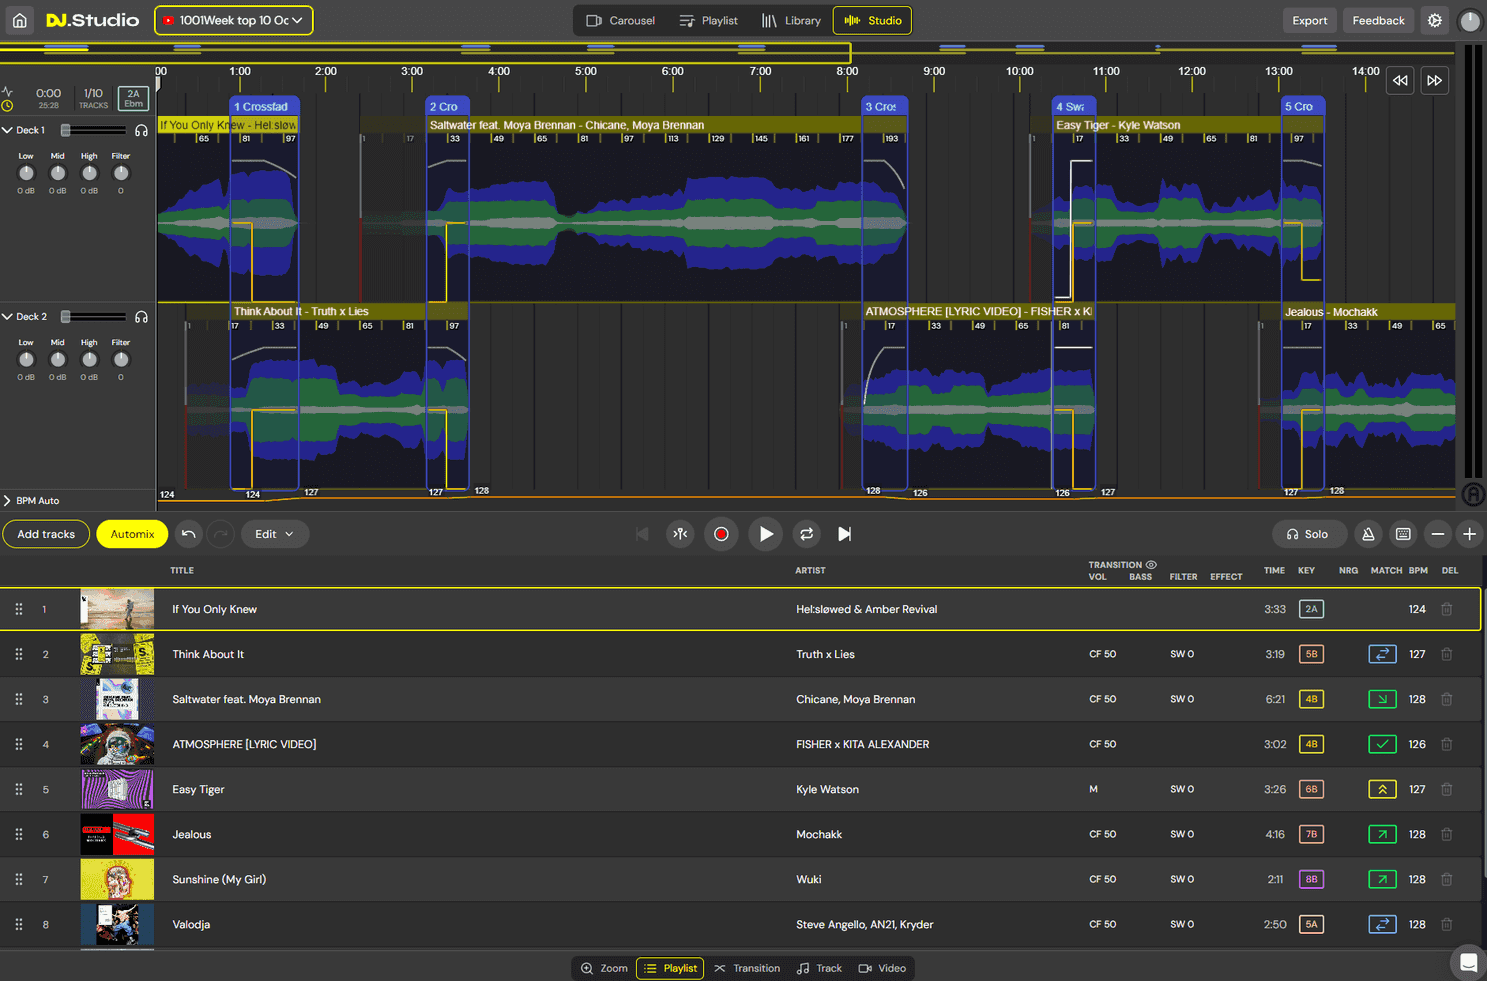Click the Export button
Screen dimensions: 1487x981
(x=1309, y=20)
